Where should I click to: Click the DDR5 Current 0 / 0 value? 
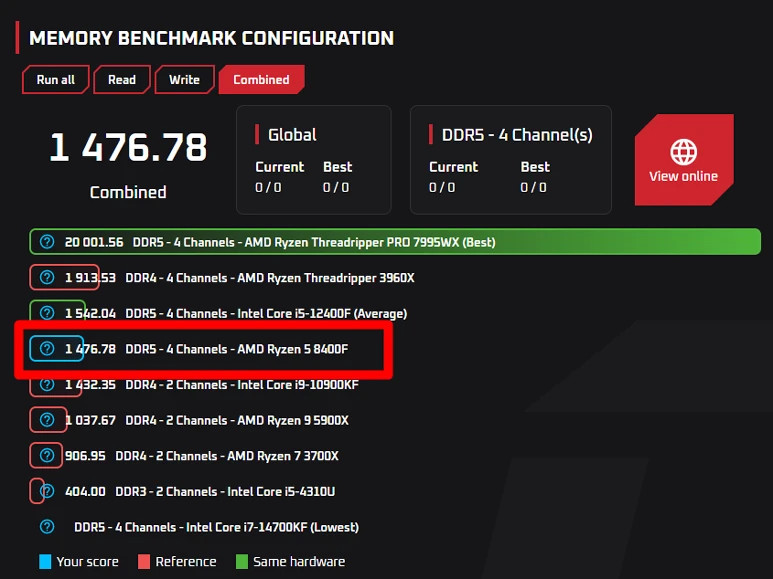(442, 187)
